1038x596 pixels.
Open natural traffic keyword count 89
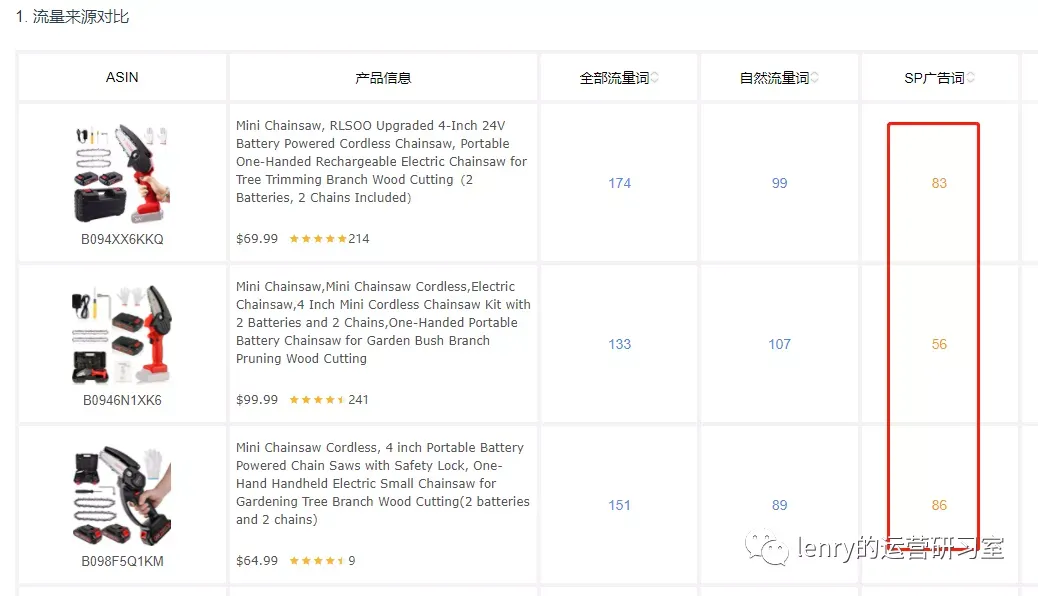(x=779, y=505)
